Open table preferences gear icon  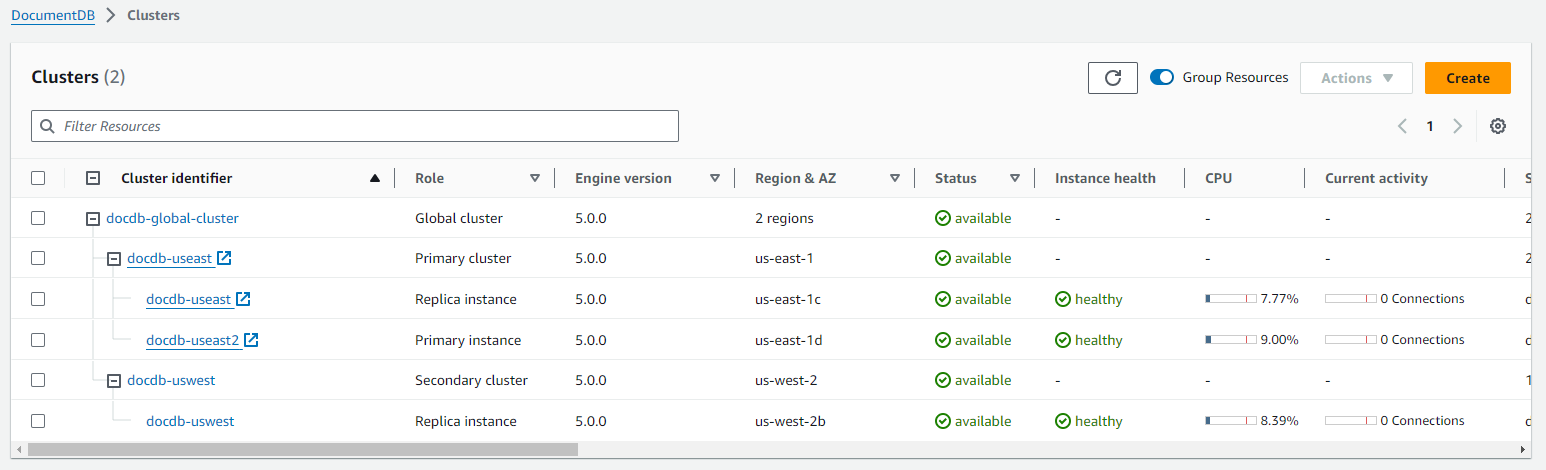pos(1497,126)
